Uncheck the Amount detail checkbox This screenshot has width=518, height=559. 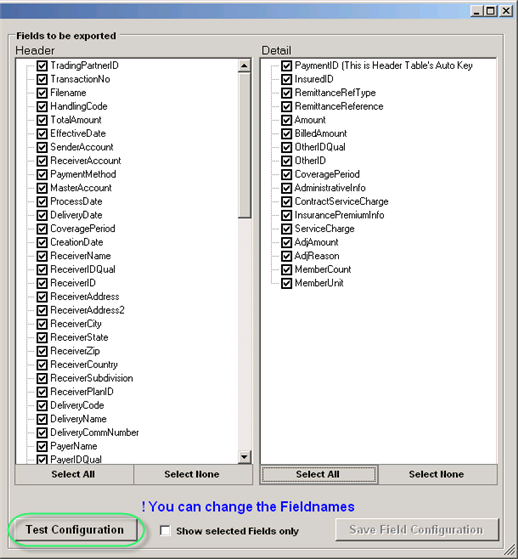(287, 120)
